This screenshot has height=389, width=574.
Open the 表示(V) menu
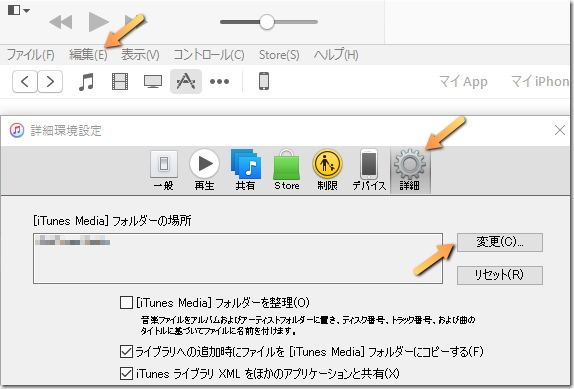(140, 55)
